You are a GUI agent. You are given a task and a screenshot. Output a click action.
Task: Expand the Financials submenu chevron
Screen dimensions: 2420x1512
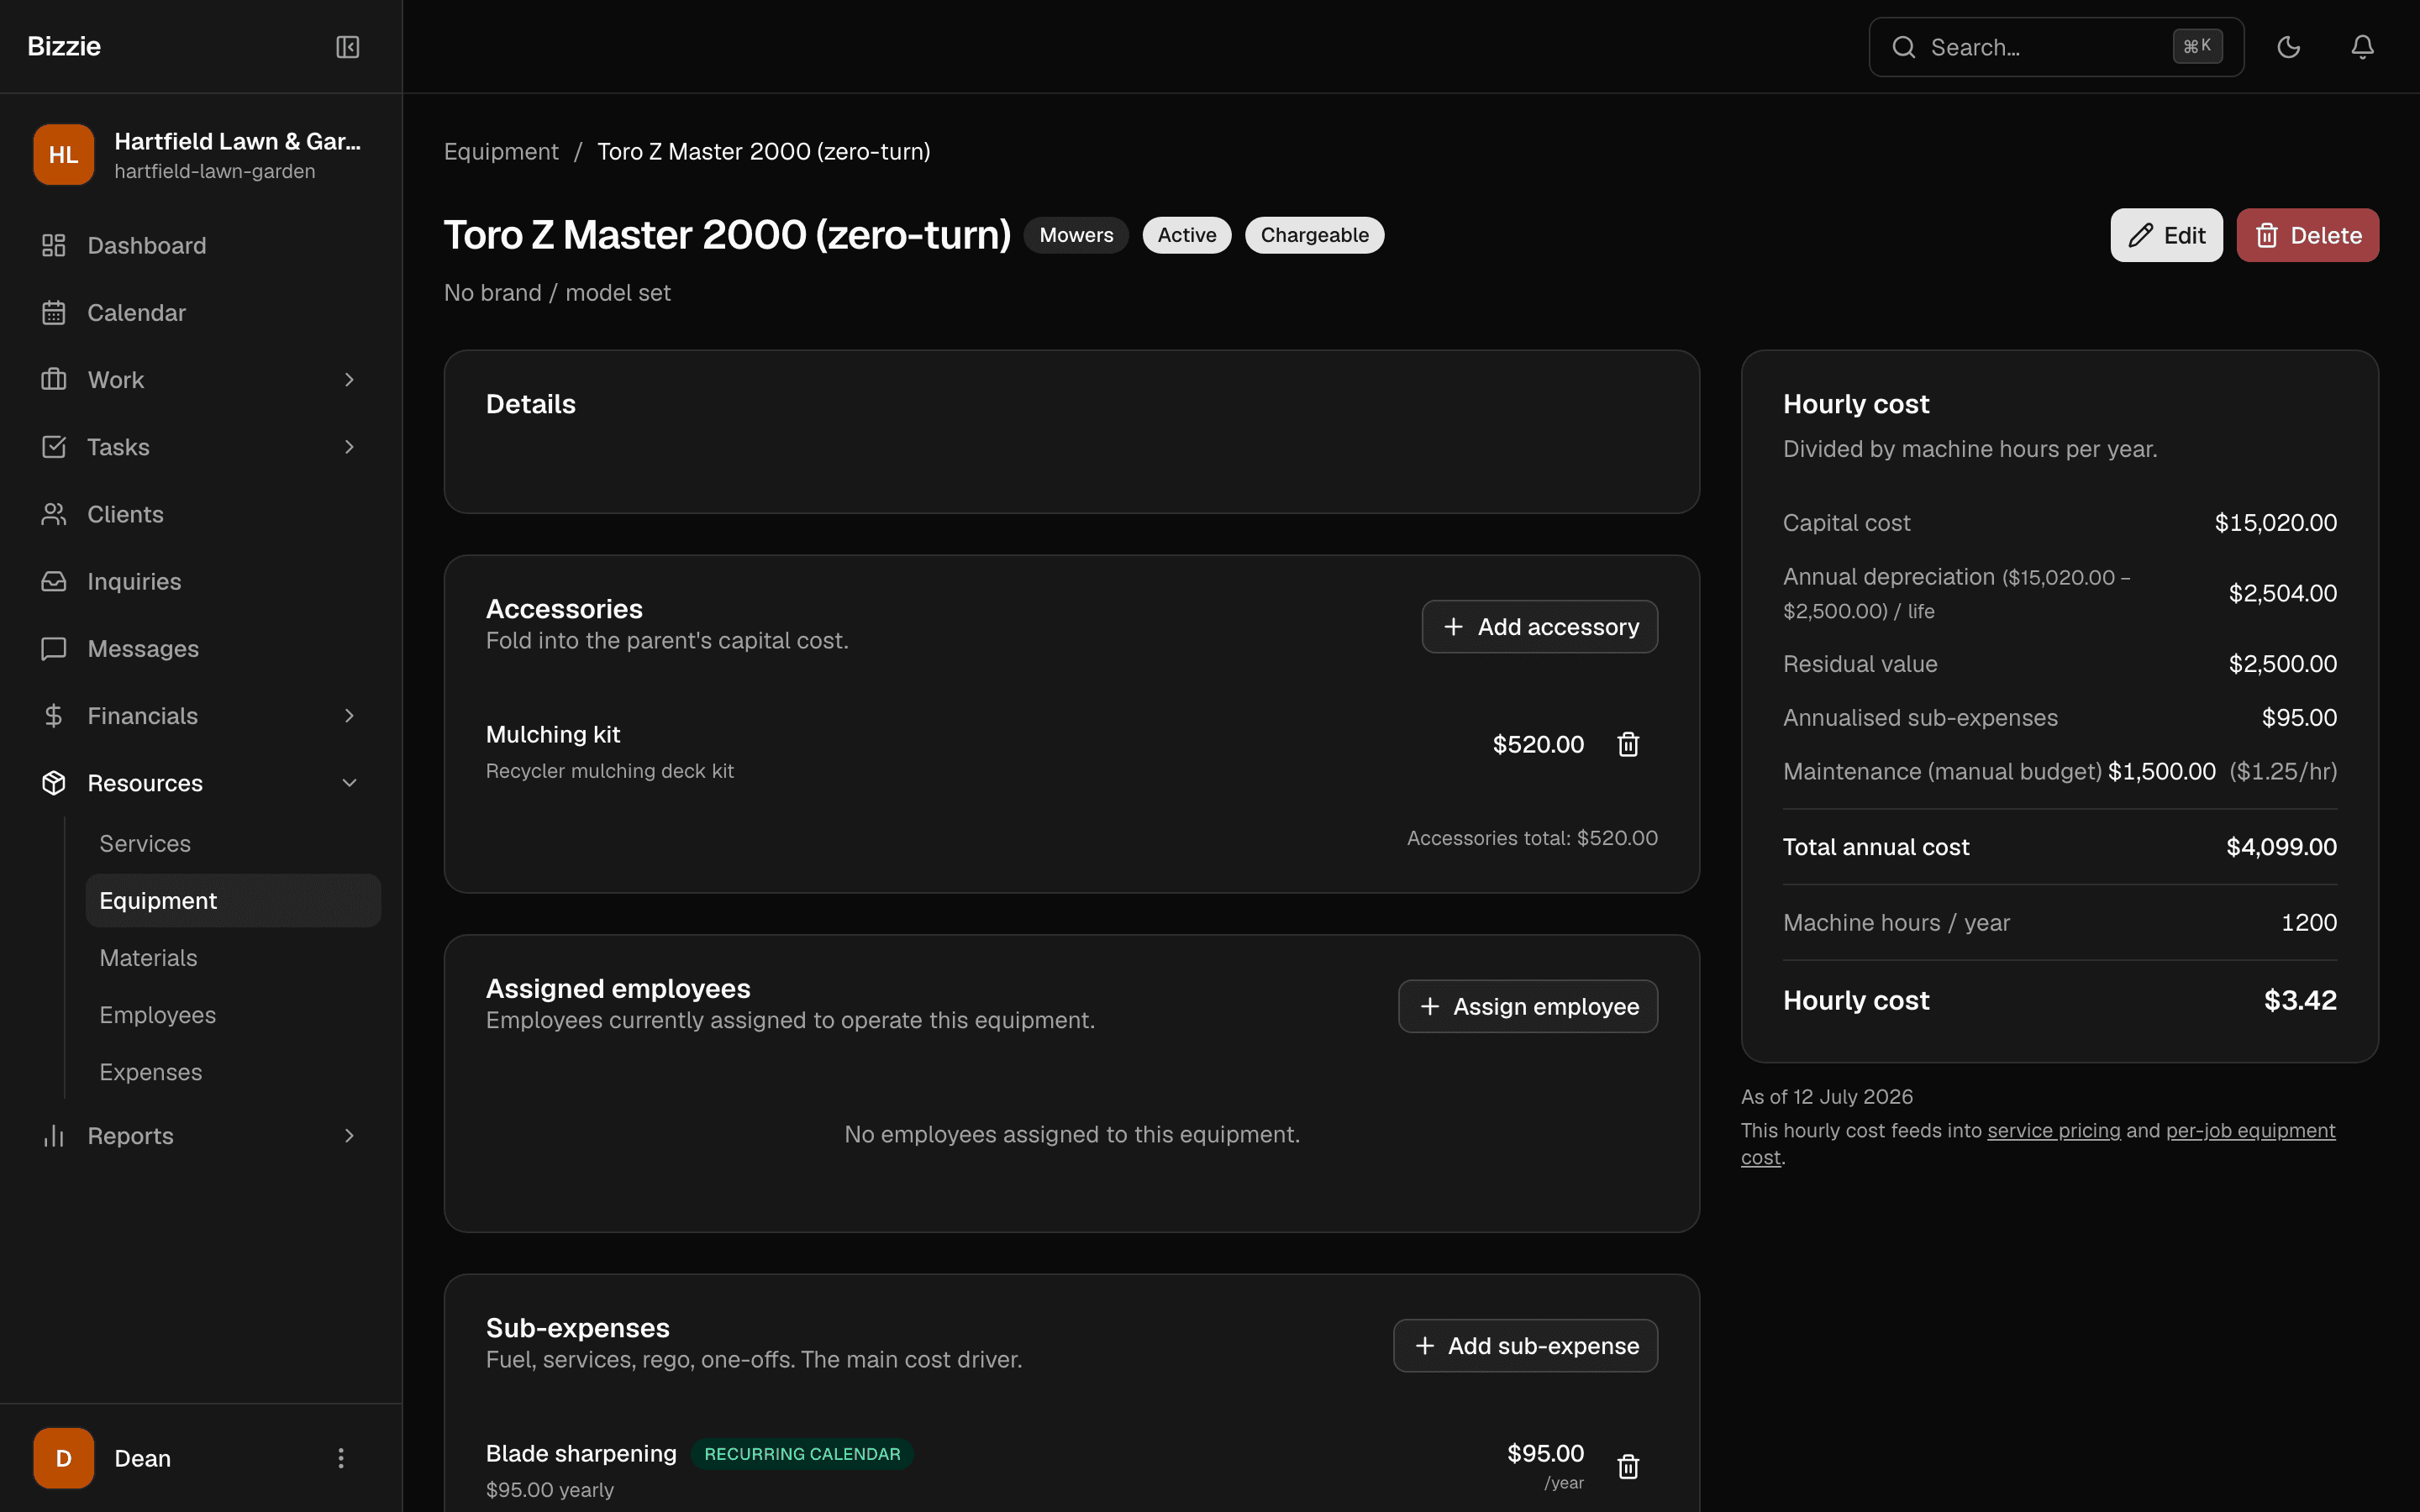point(349,715)
